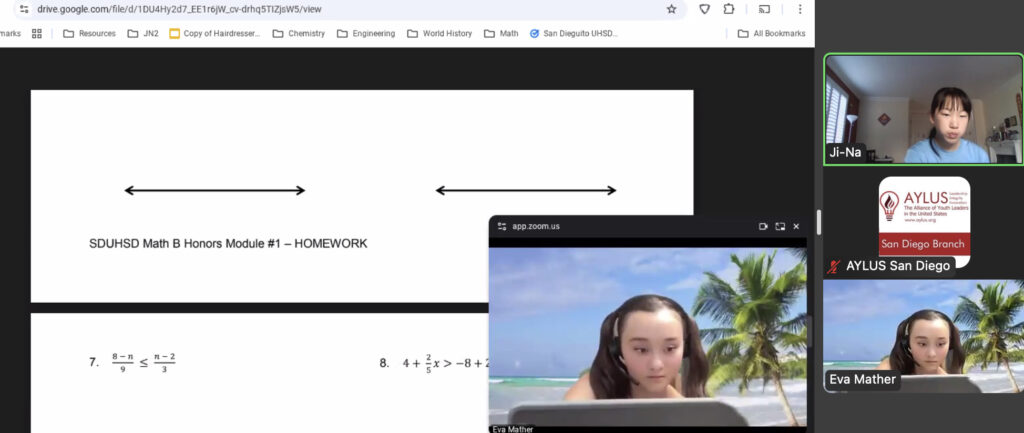
Task: Open San Dieguito UHSD bookmark link
Action: 573,33
